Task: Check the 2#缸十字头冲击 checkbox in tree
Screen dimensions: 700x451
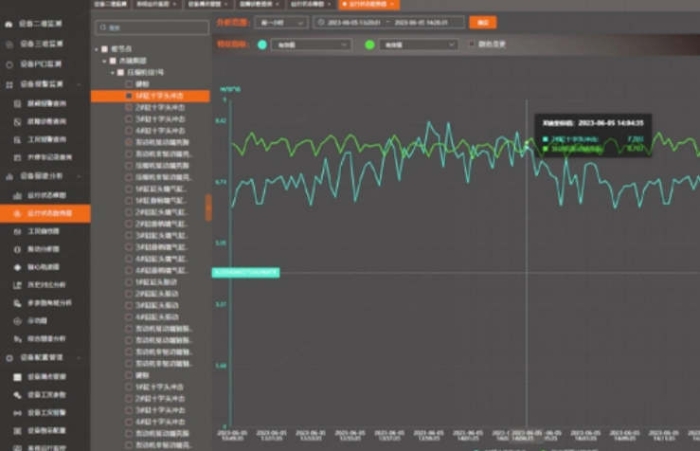Action: tap(129, 107)
